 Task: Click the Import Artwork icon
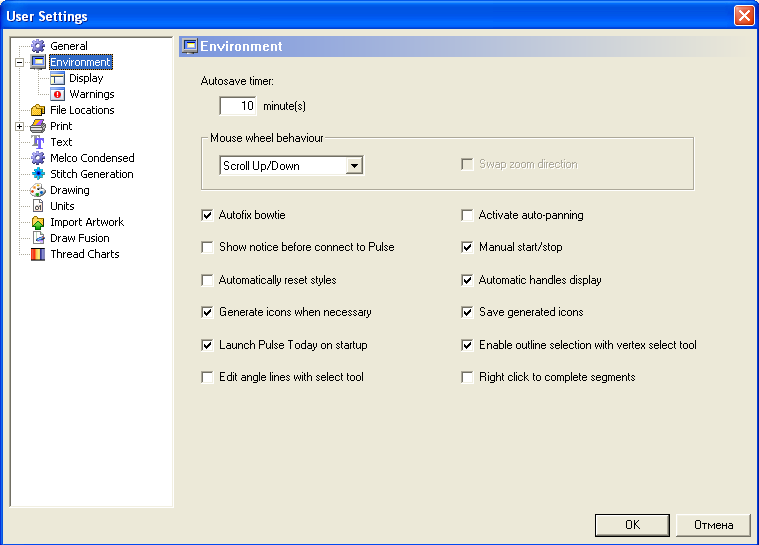38,222
